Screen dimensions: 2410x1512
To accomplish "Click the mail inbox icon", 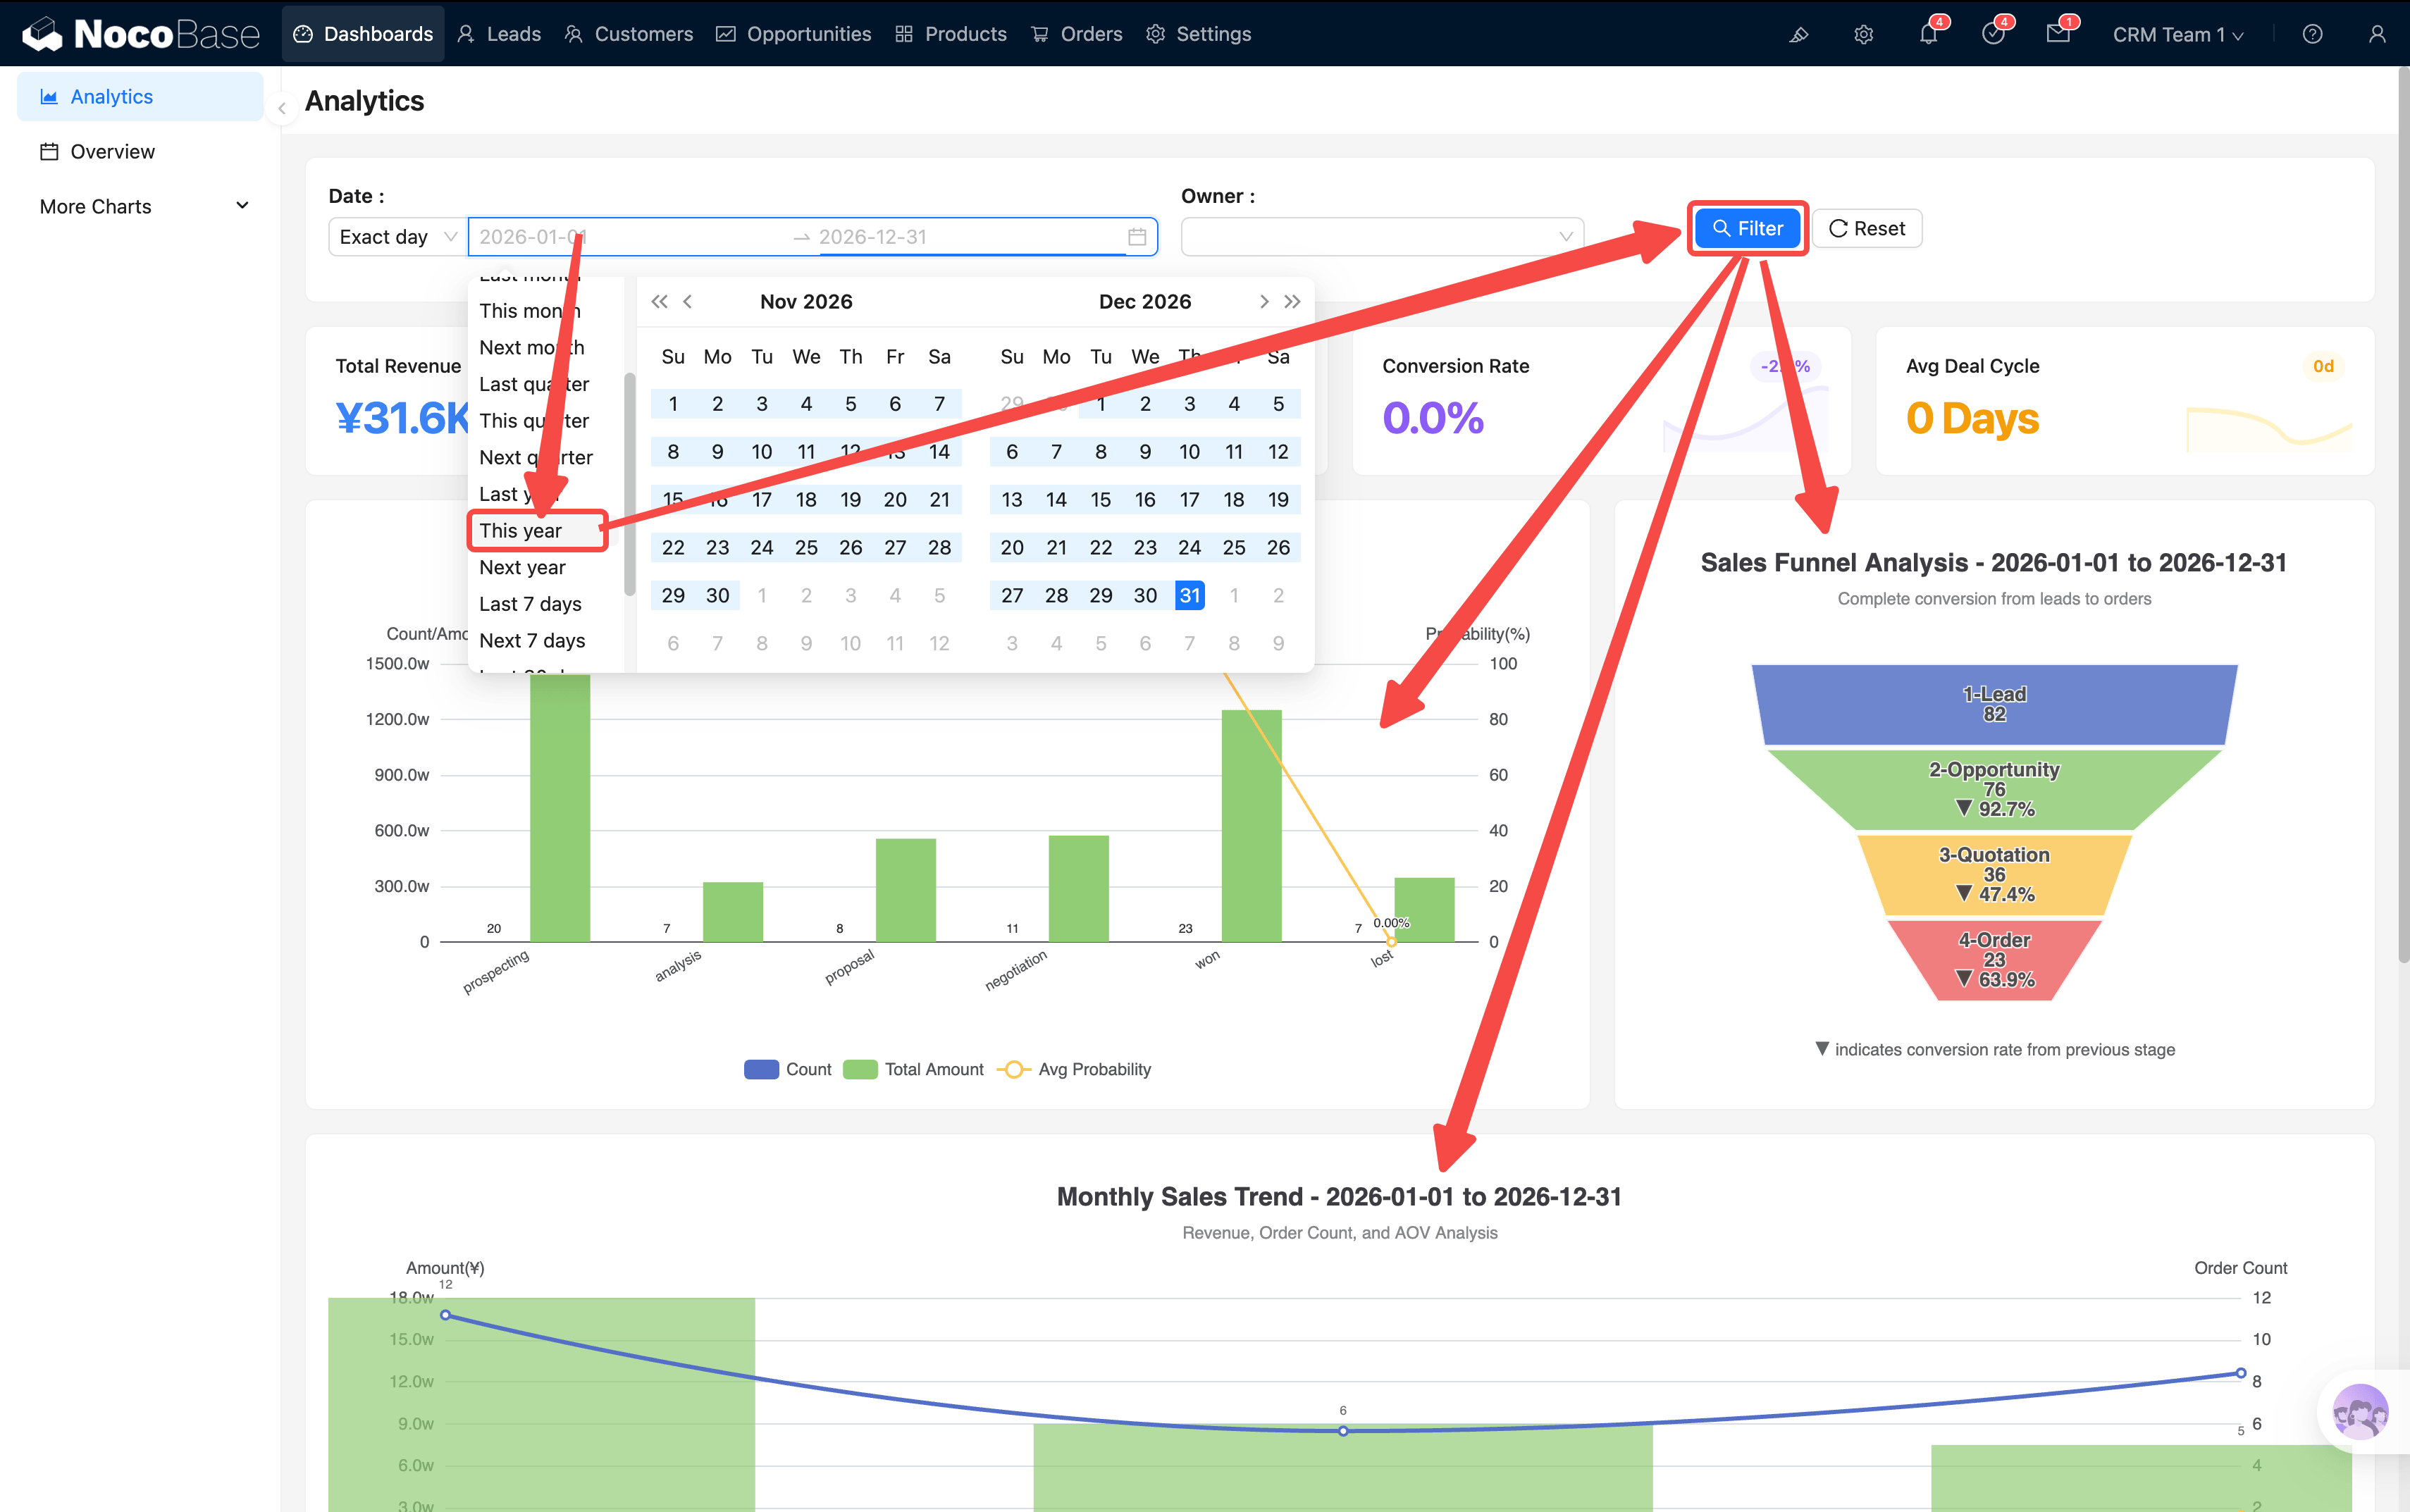I will [2057, 34].
